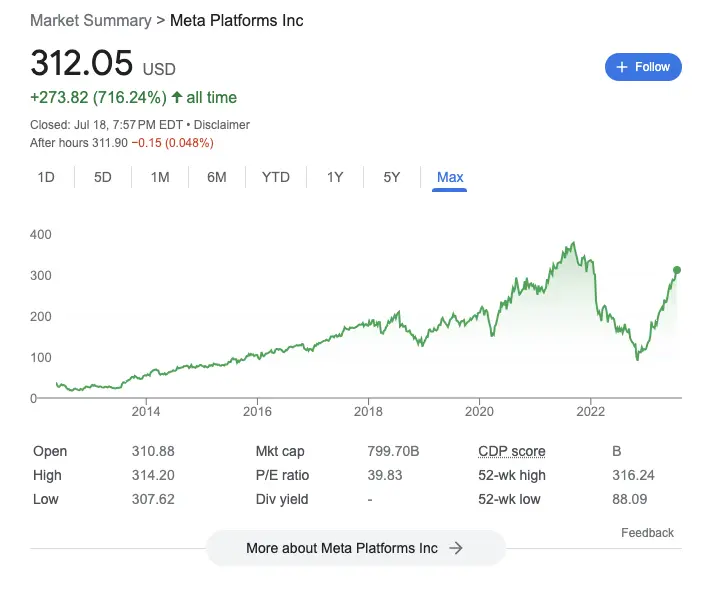Viewport: 718px width, 596px height.
Task: Click the Feedback link
Action: point(647,533)
